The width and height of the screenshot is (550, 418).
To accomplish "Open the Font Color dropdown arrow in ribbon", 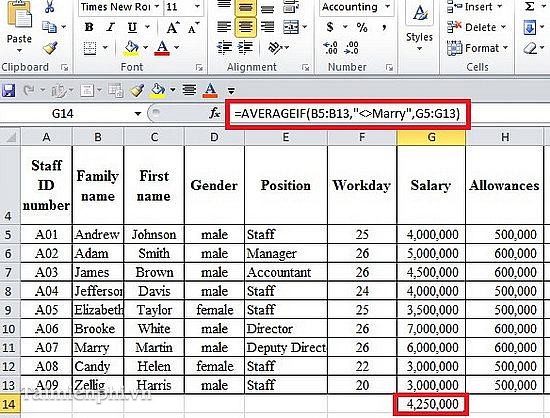I will click(x=176, y=48).
